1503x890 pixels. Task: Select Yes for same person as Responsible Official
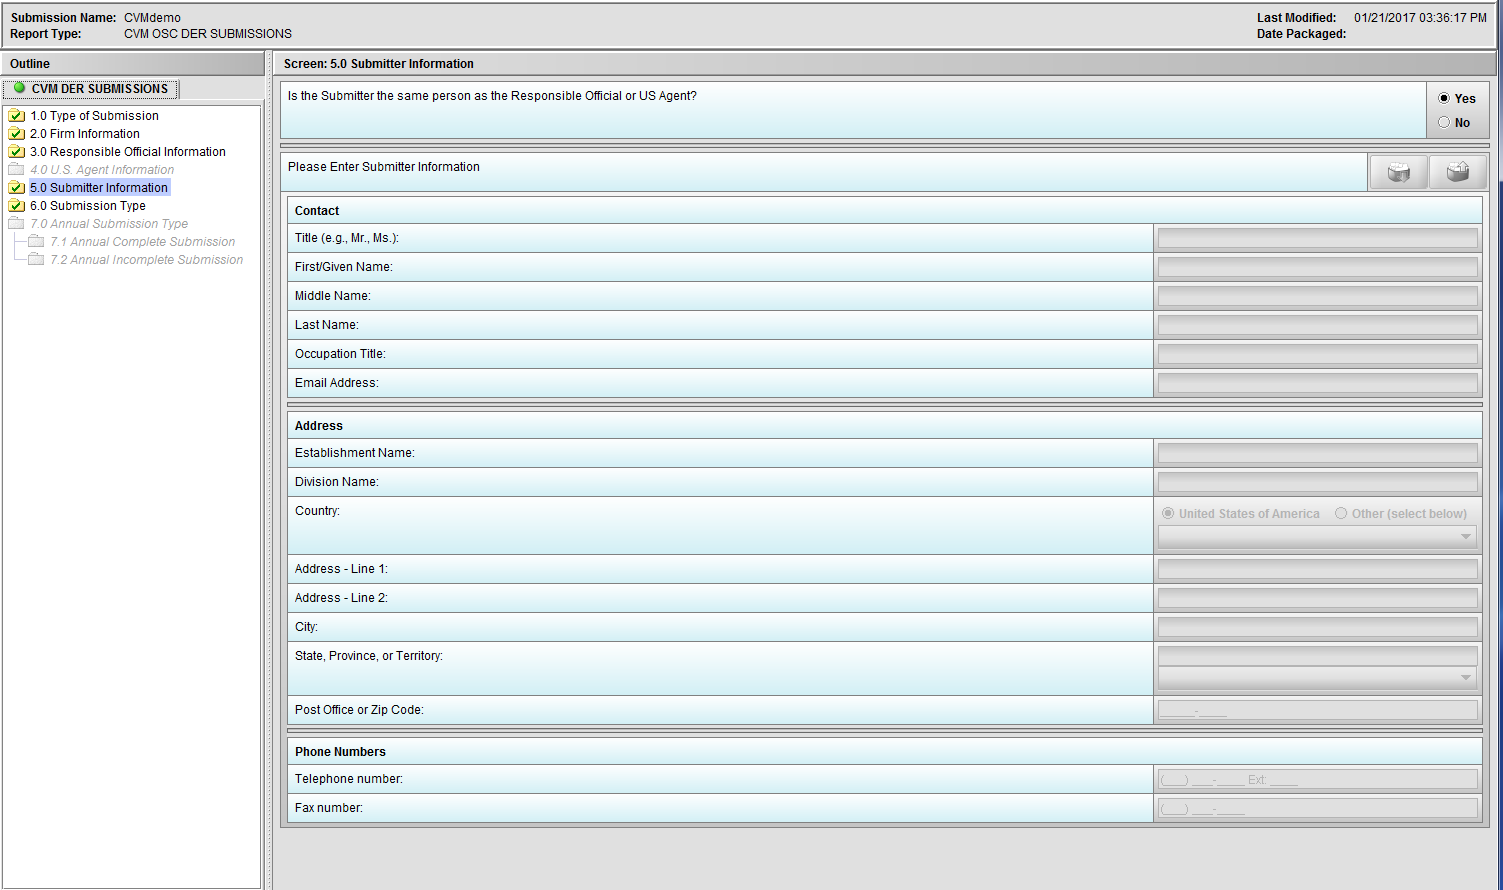pyautogui.click(x=1444, y=98)
